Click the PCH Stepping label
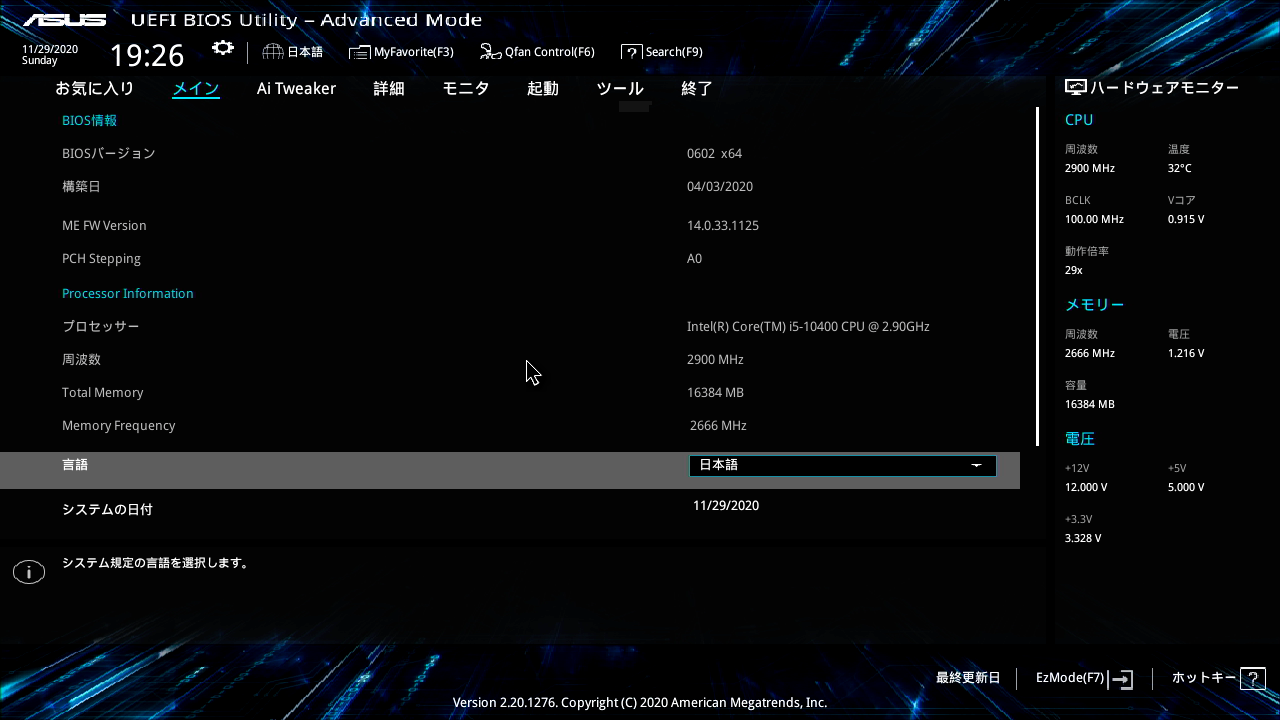Screen dimensions: 1280x720 (x=101, y=259)
